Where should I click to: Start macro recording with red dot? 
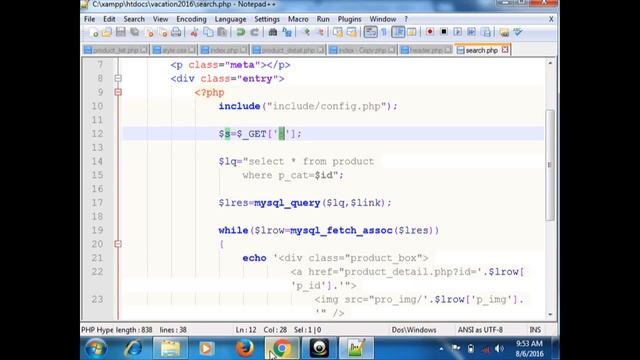click(429, 32)
